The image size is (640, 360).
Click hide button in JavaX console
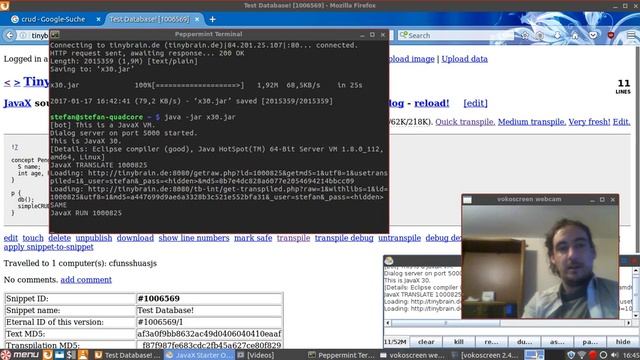[x=623, y=342]
